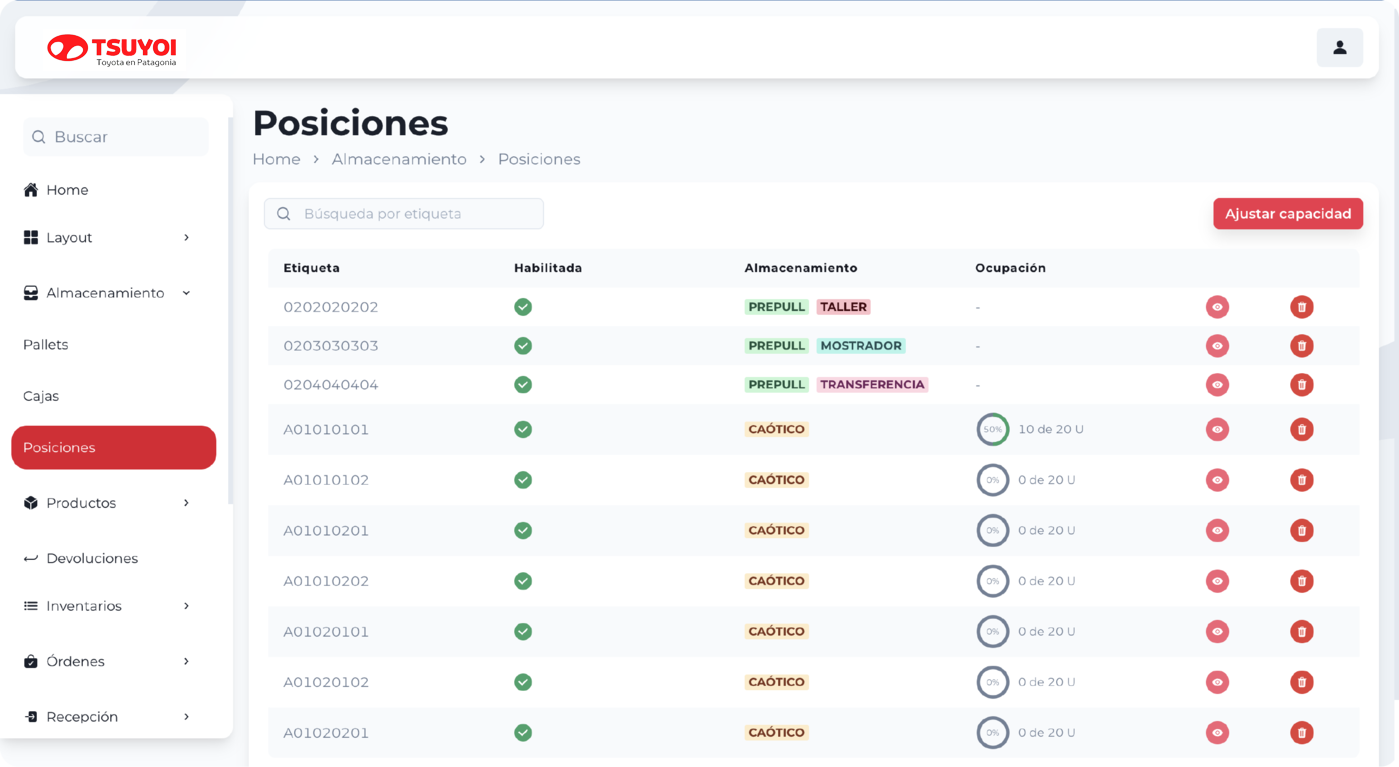
Task: Open Pallets in the sidebar
Action: tap(46, 345)
